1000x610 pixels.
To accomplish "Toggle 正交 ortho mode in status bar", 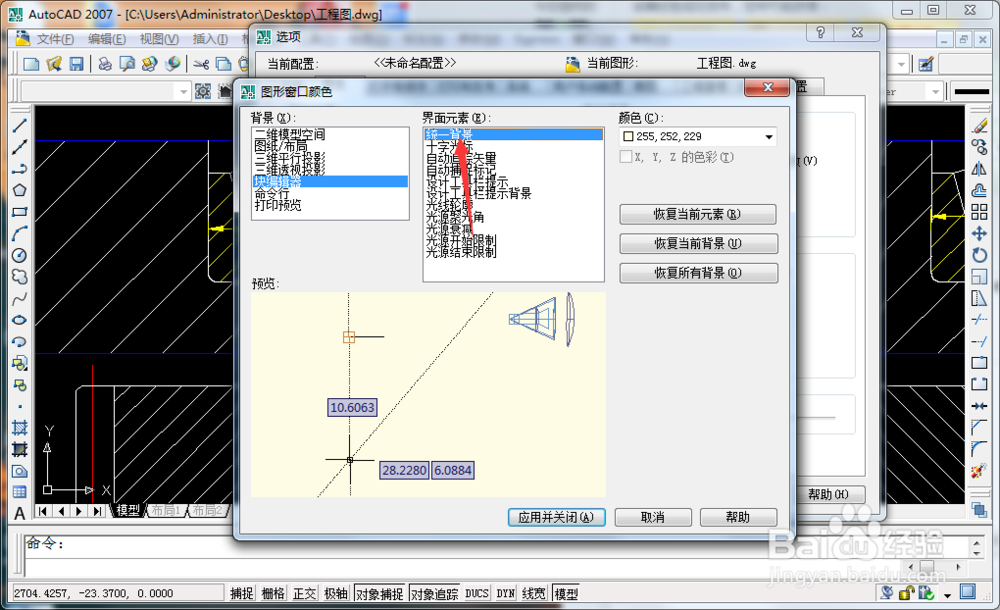I will pyautogui.click(x=304, y=594).
